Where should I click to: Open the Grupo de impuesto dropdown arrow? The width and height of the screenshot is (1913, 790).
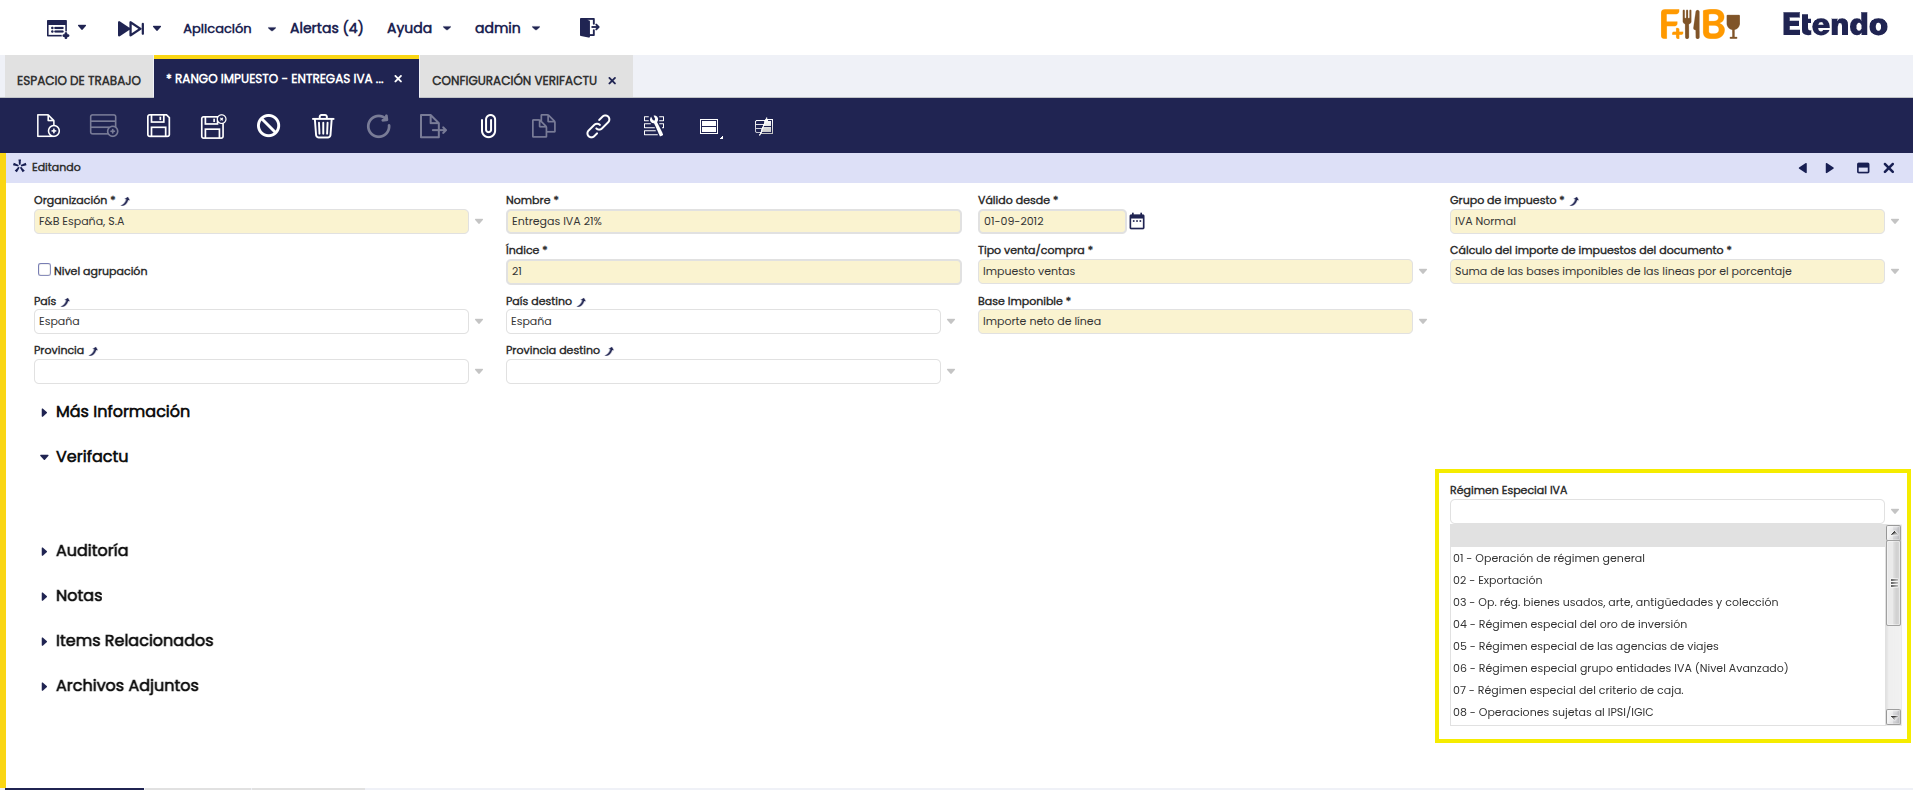(x=1895, y=221)
